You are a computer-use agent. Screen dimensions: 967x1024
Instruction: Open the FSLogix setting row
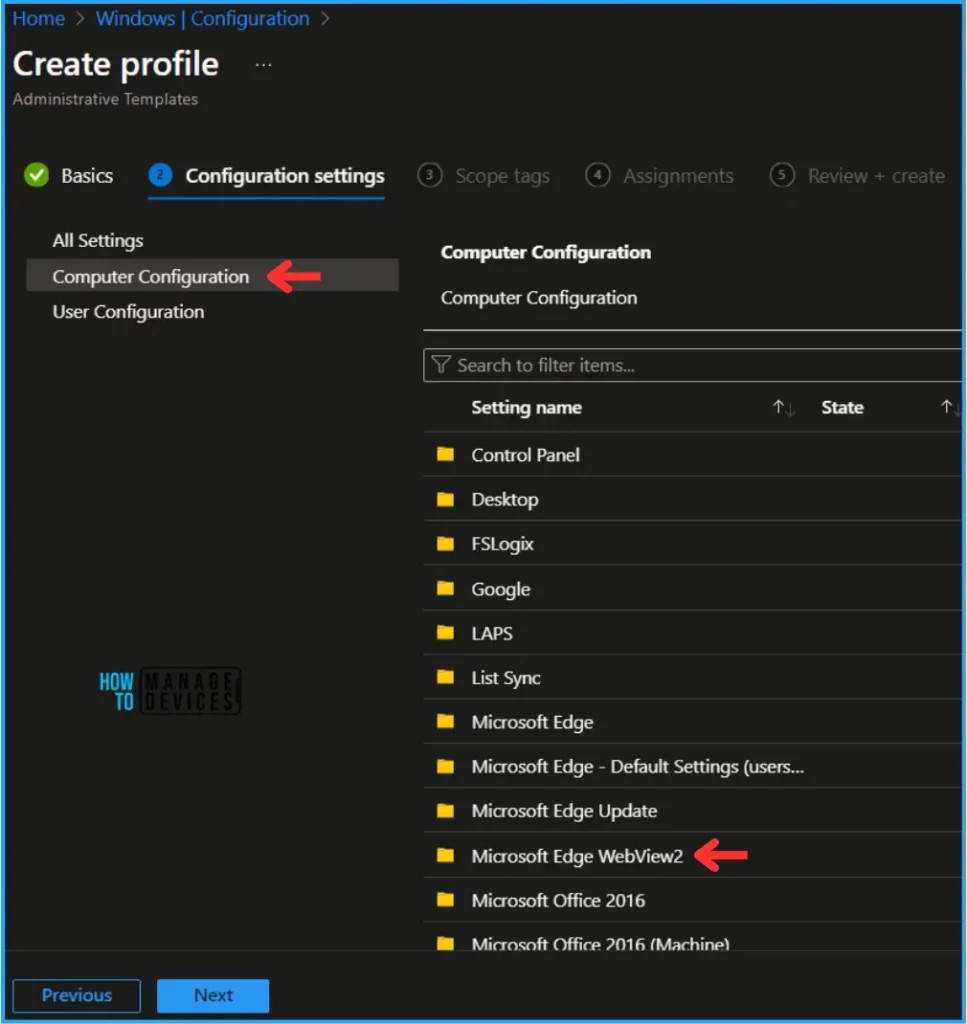(x=692, y=543)
